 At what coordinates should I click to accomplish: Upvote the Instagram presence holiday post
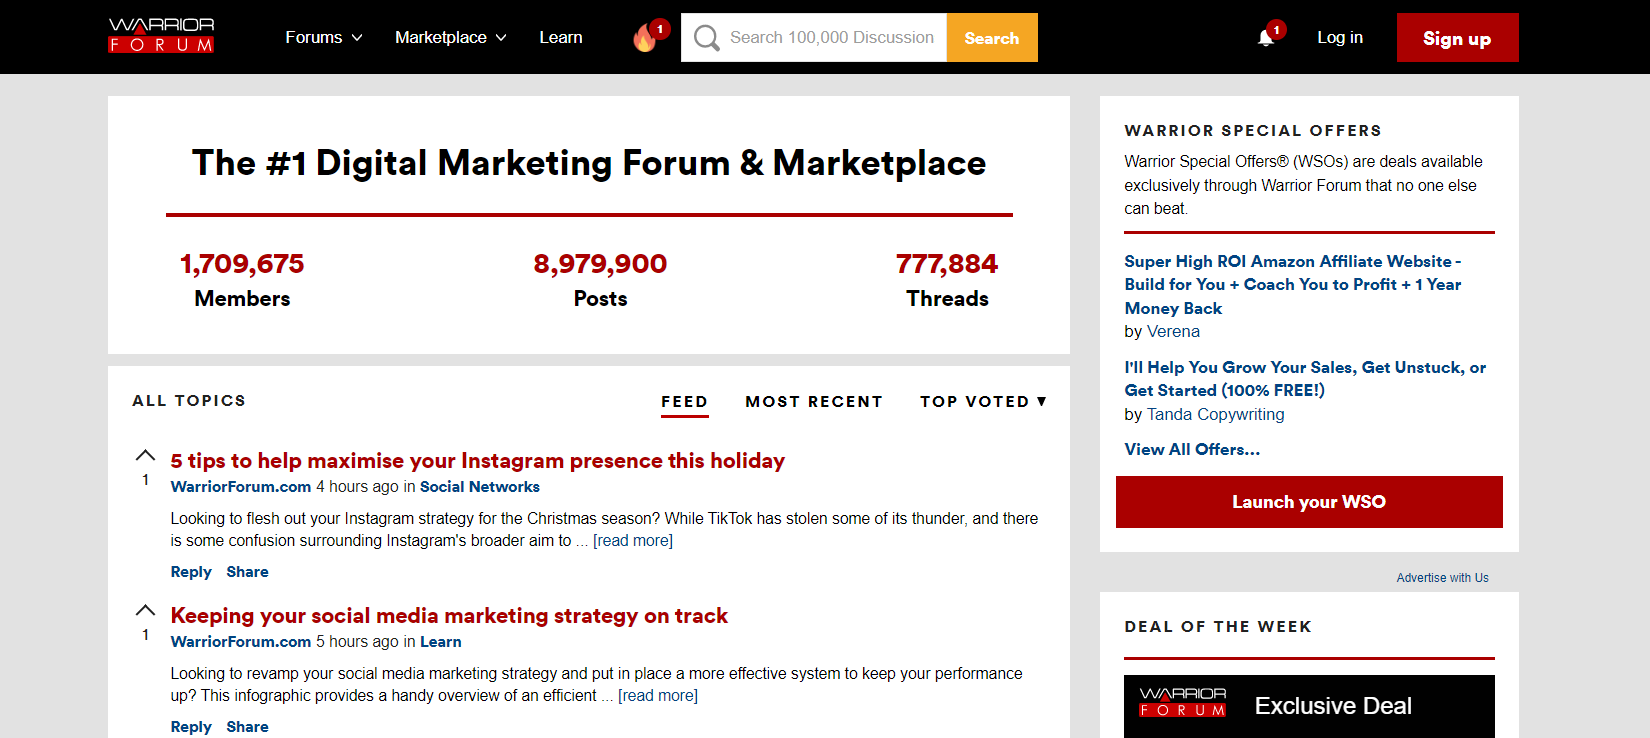pyautogui.click(x=145, y=455)
